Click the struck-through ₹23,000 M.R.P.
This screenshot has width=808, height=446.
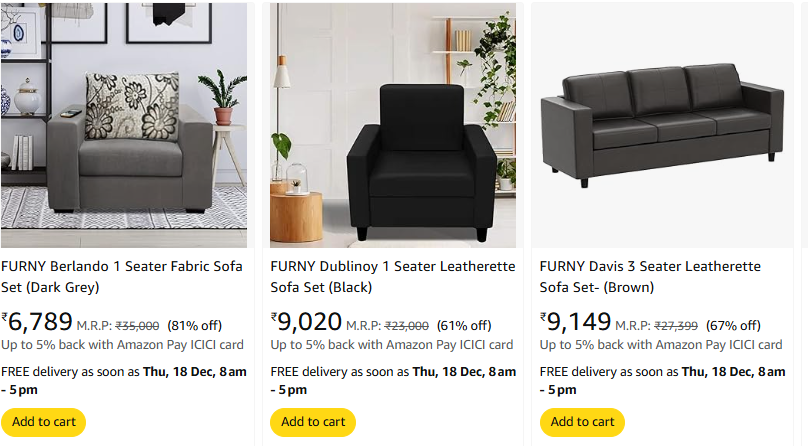coord(406,326)
